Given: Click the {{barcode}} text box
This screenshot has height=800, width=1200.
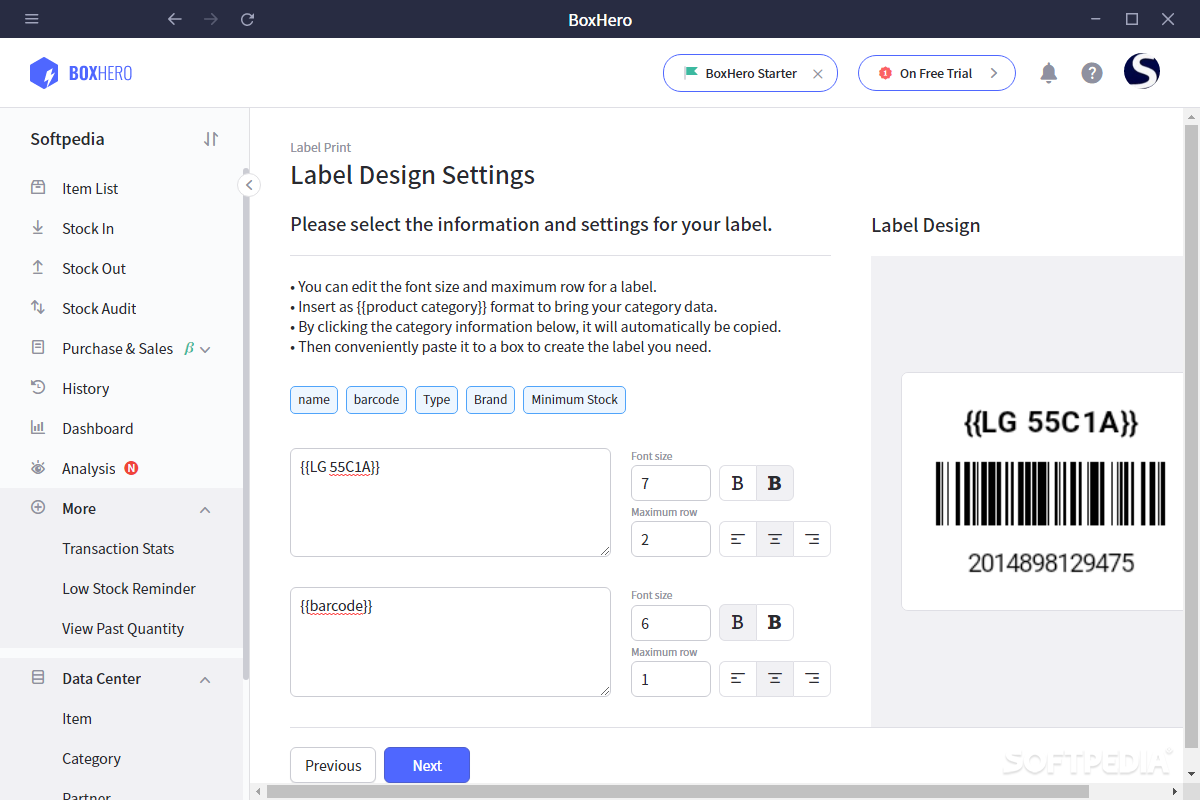Looking at the screenshot, I should (450, 641).
